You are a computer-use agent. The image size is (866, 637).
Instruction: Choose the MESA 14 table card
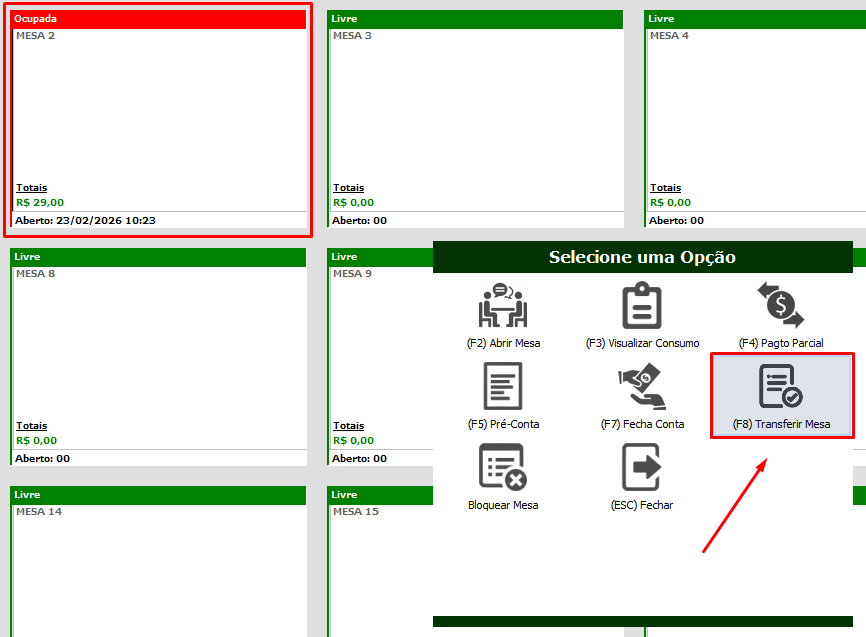(159, 570)
